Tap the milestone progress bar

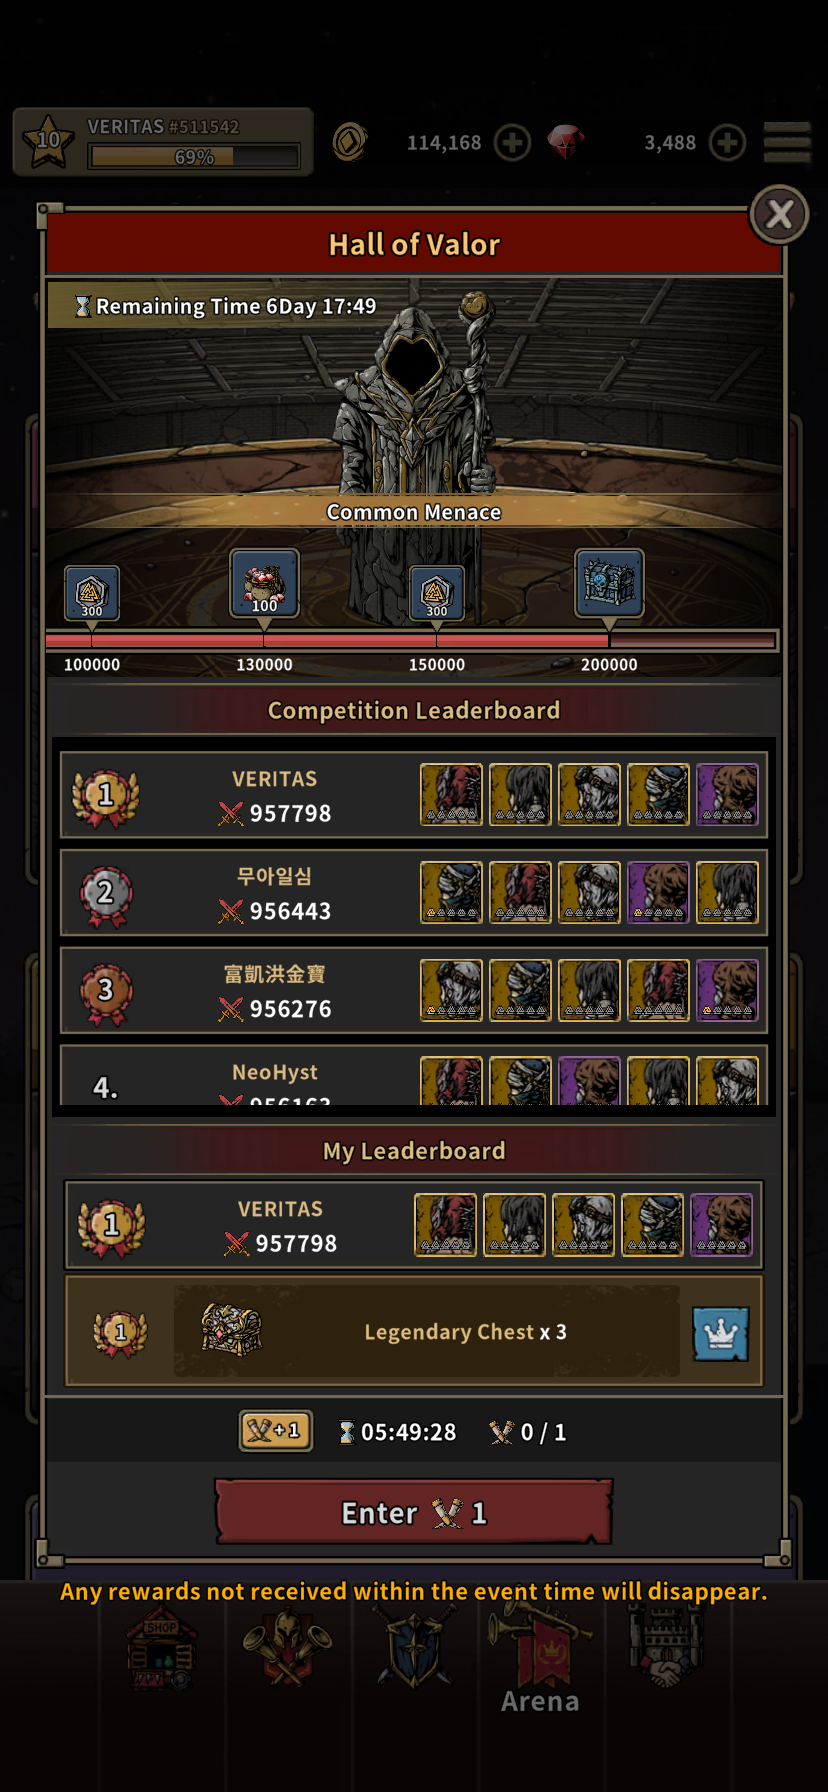[411, 640]
